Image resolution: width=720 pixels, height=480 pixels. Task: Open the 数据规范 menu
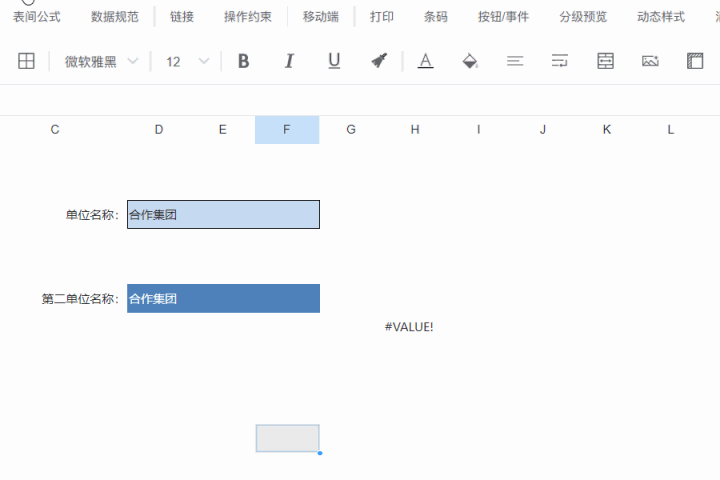pos(114,17)
